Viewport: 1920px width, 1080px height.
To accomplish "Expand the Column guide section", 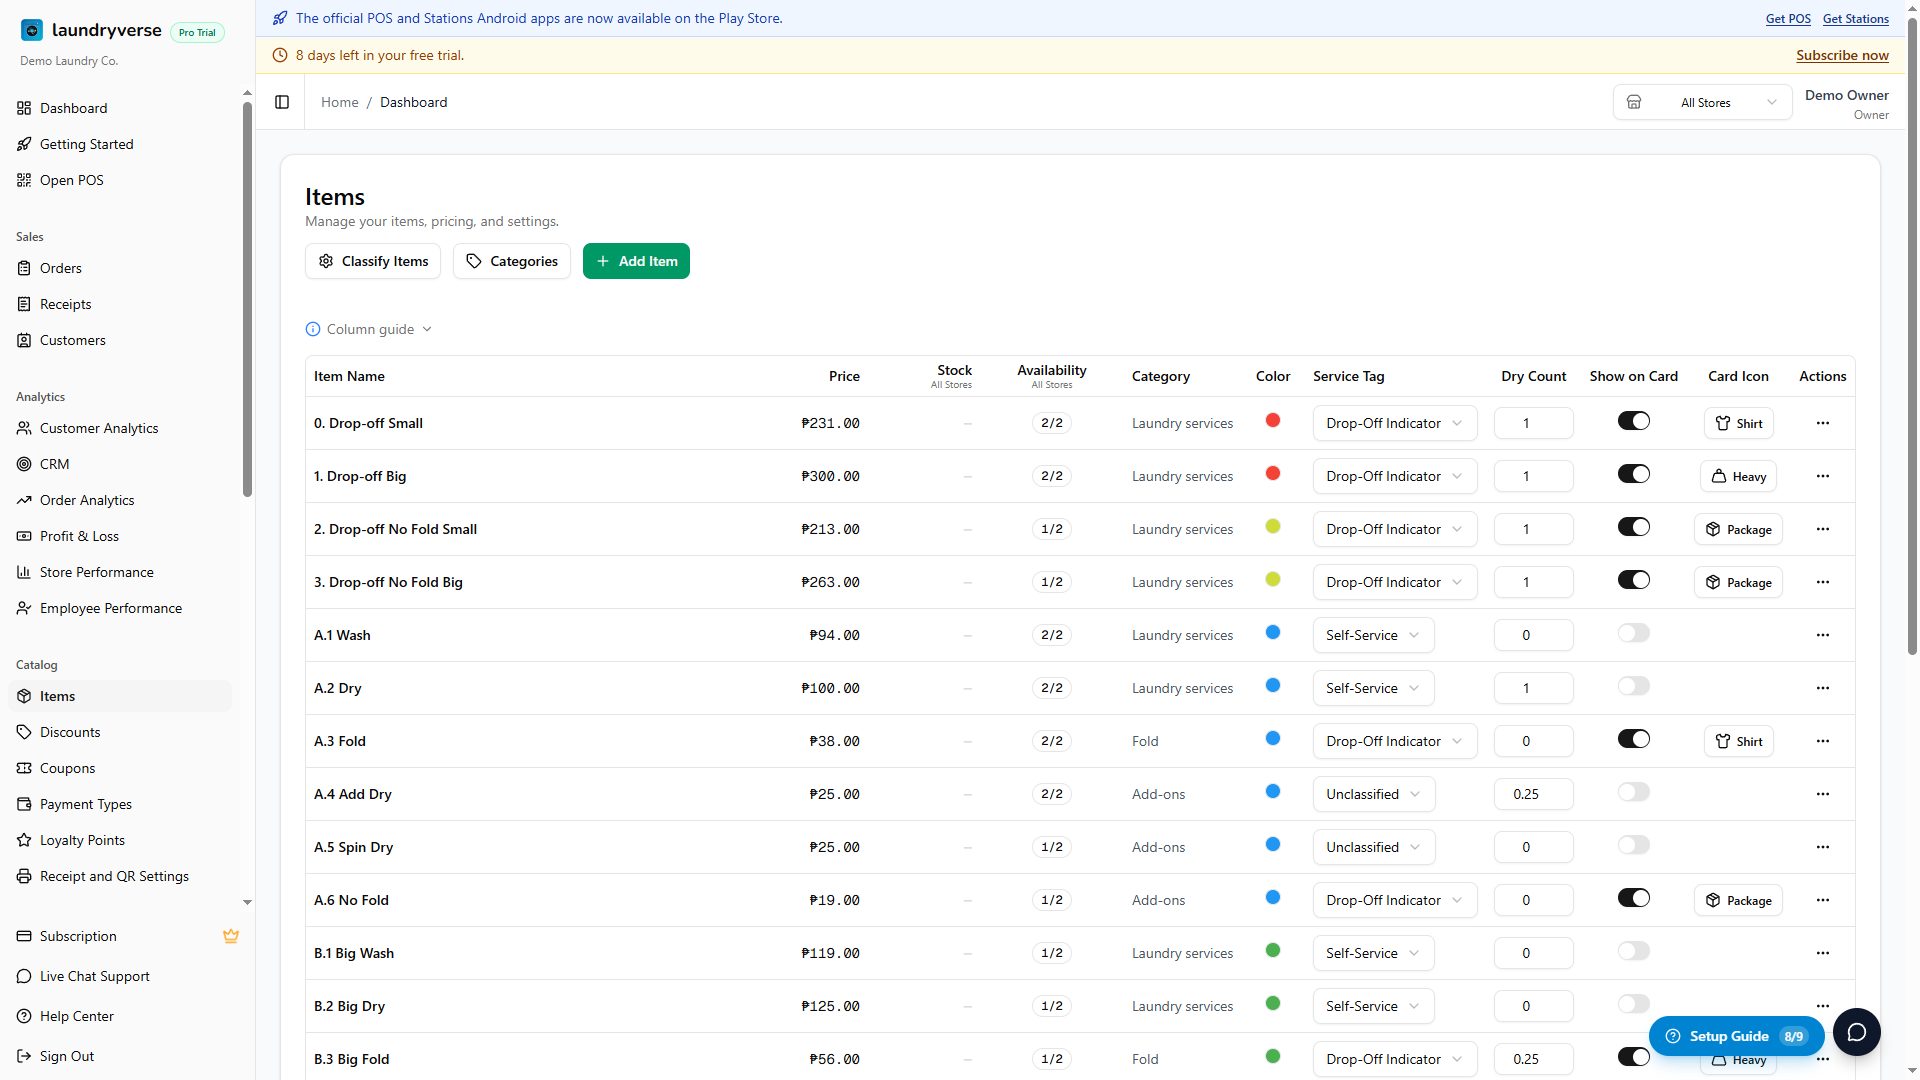I will (x=369, y=329).
